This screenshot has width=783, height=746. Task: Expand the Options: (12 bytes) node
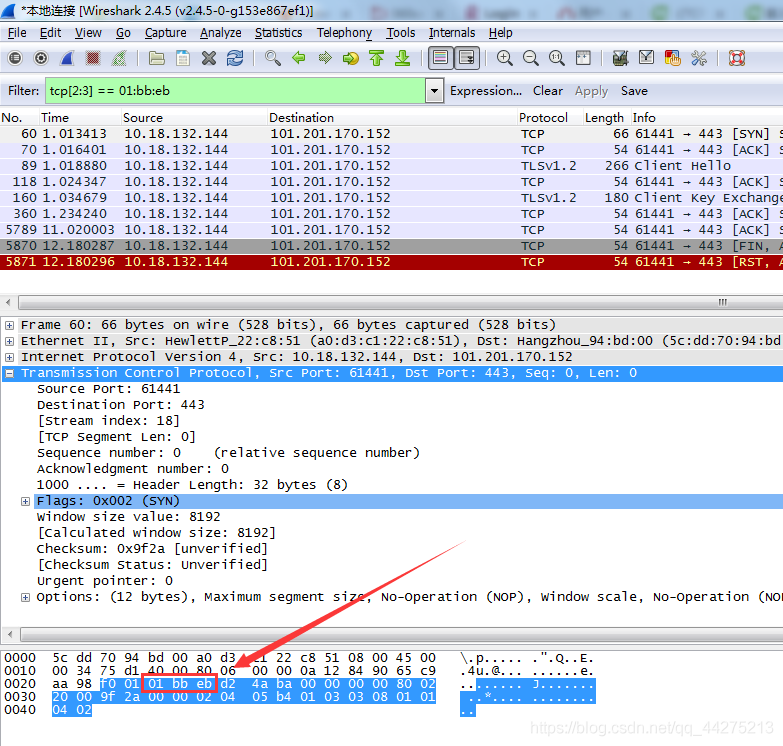pos(25,597)
